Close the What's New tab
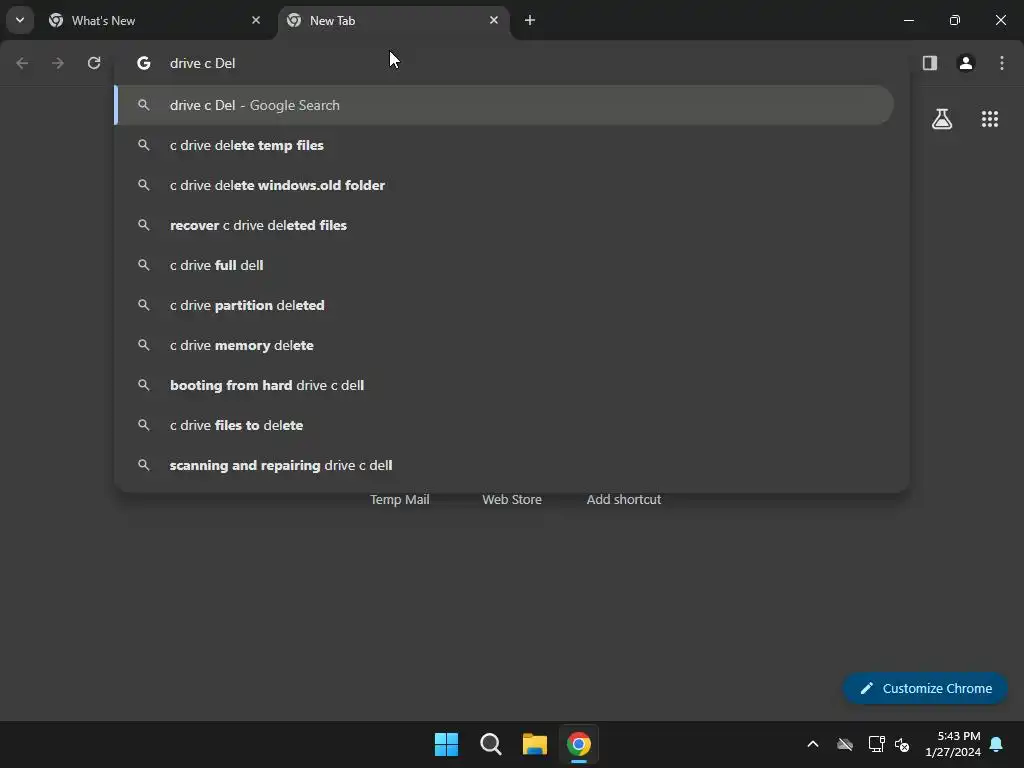This screenshot has width=1024, height=768. click(x=256, y=20)
